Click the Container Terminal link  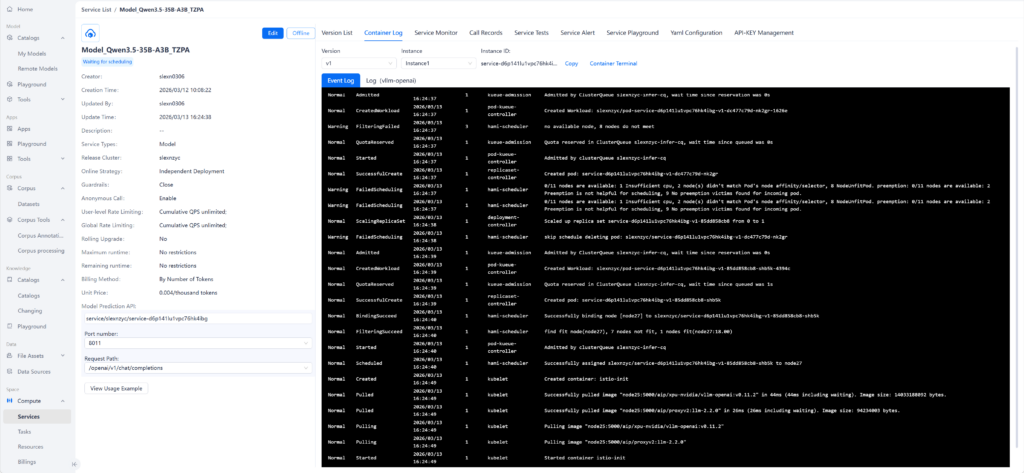tap(613, 63)
